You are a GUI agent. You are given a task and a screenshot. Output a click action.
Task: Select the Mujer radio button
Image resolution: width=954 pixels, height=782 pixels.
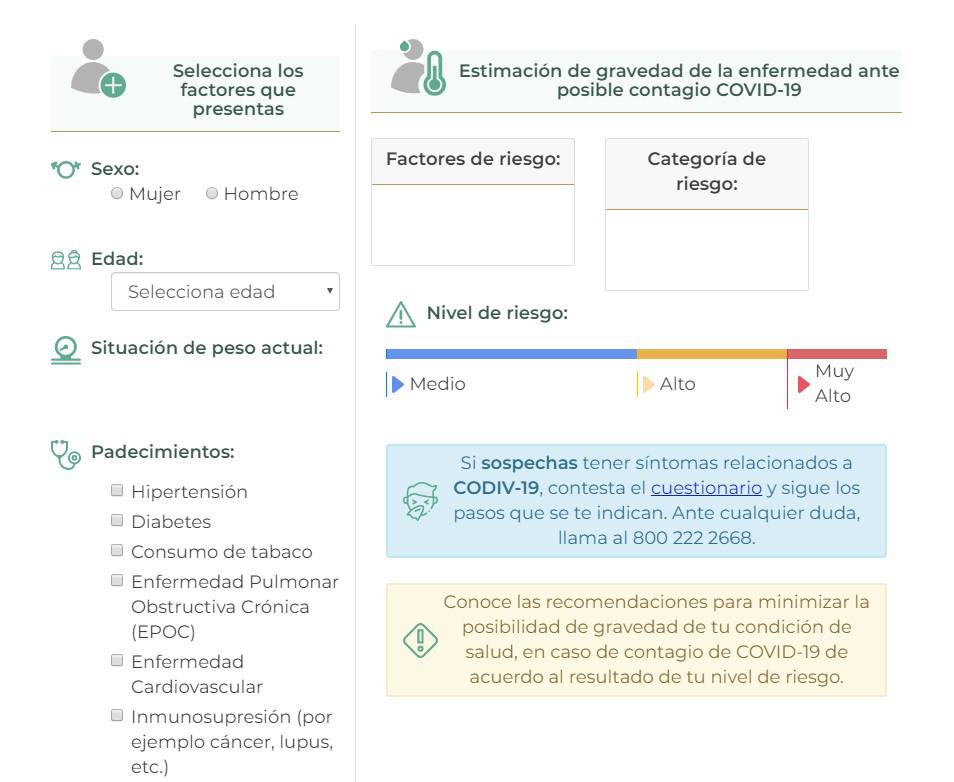[x=120, y=194]
